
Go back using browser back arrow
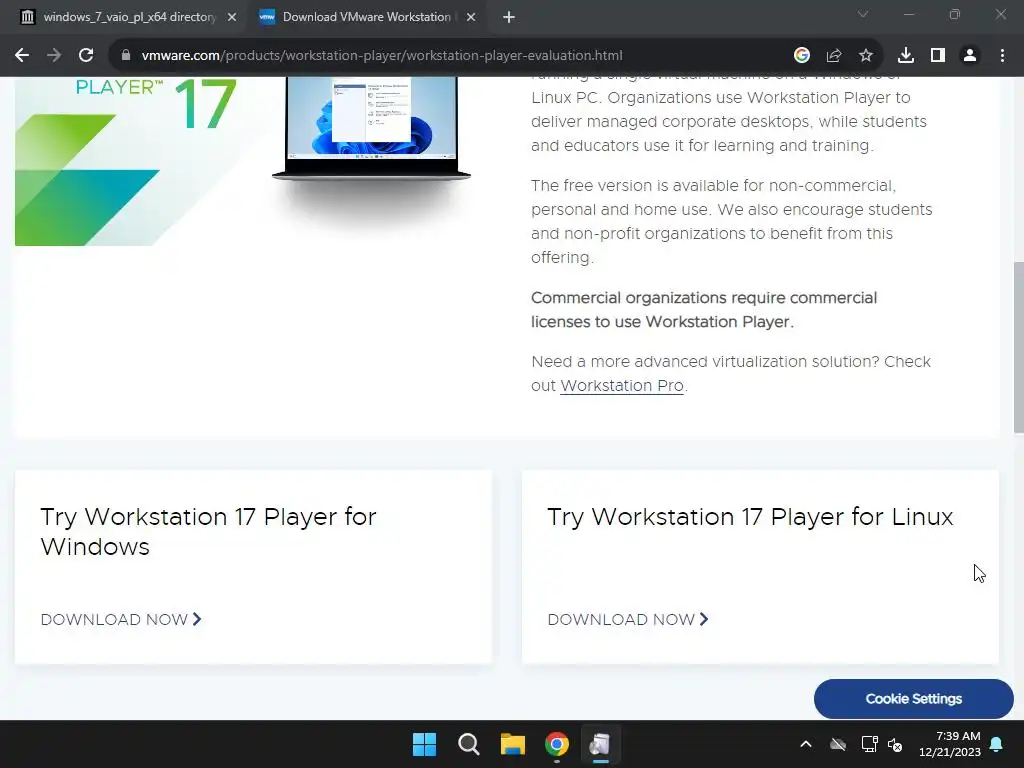click(22, 56)
